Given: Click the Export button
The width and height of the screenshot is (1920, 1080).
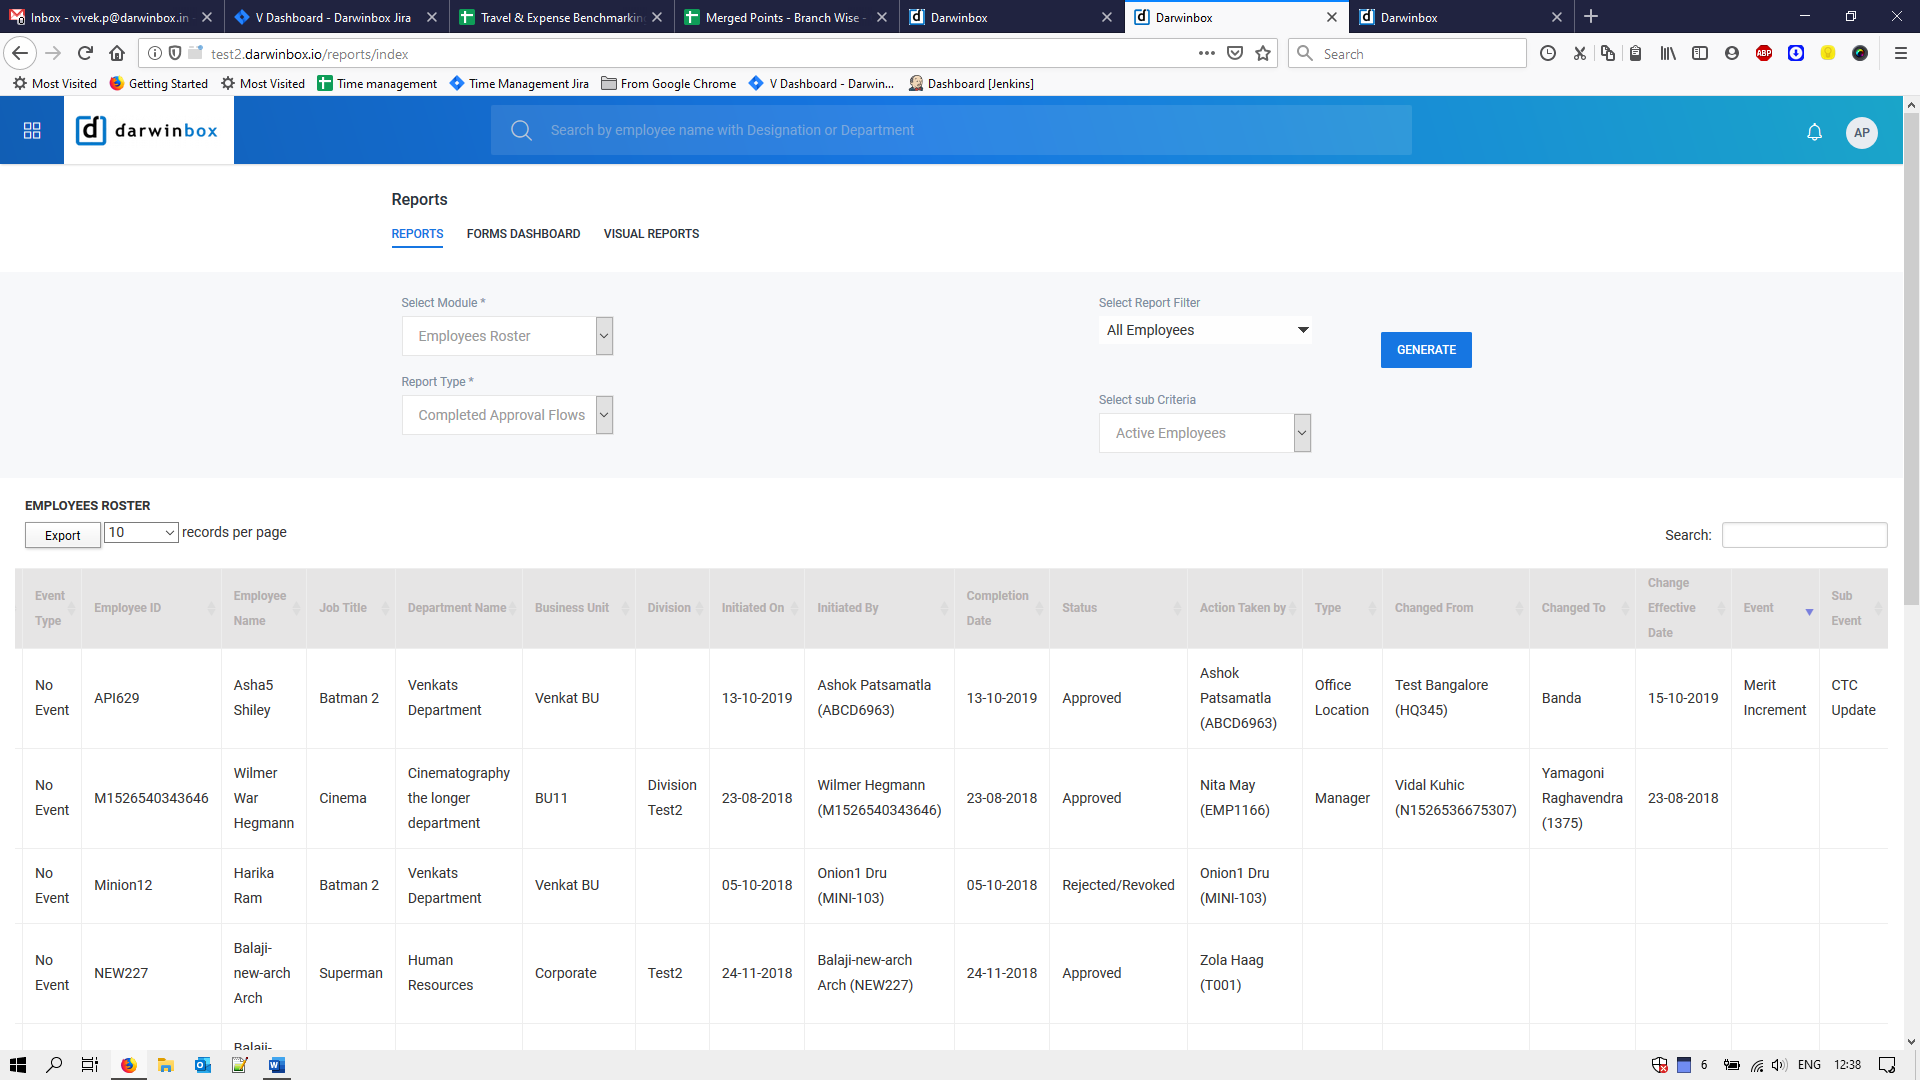Looking at the screenshot, I should click(62, 535).
